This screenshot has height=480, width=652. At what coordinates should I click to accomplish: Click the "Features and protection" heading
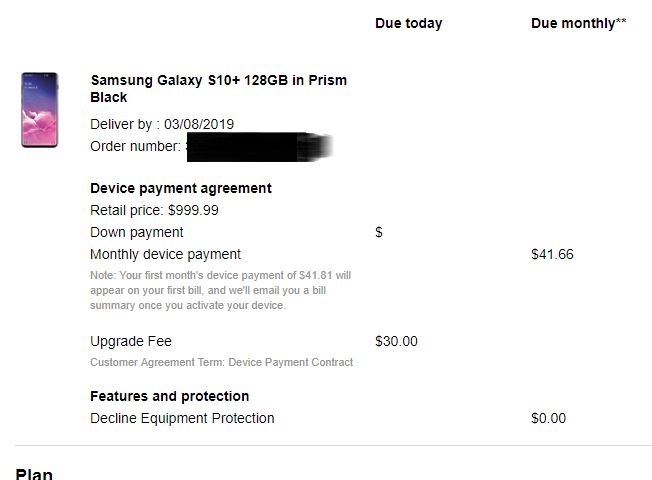pos(169,396)
